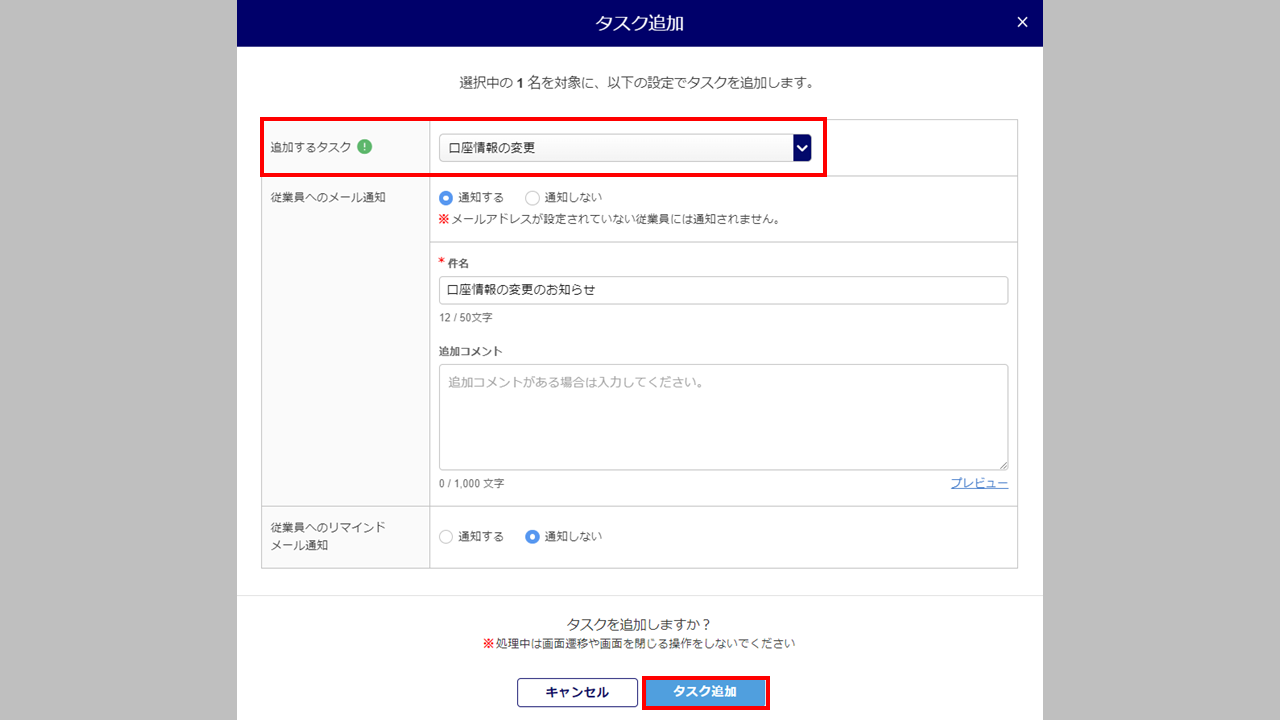The height and width of the screenshot is (720, 1280).
Task: Click the 12 / 50文字 counter text
Action: point(466,318)
